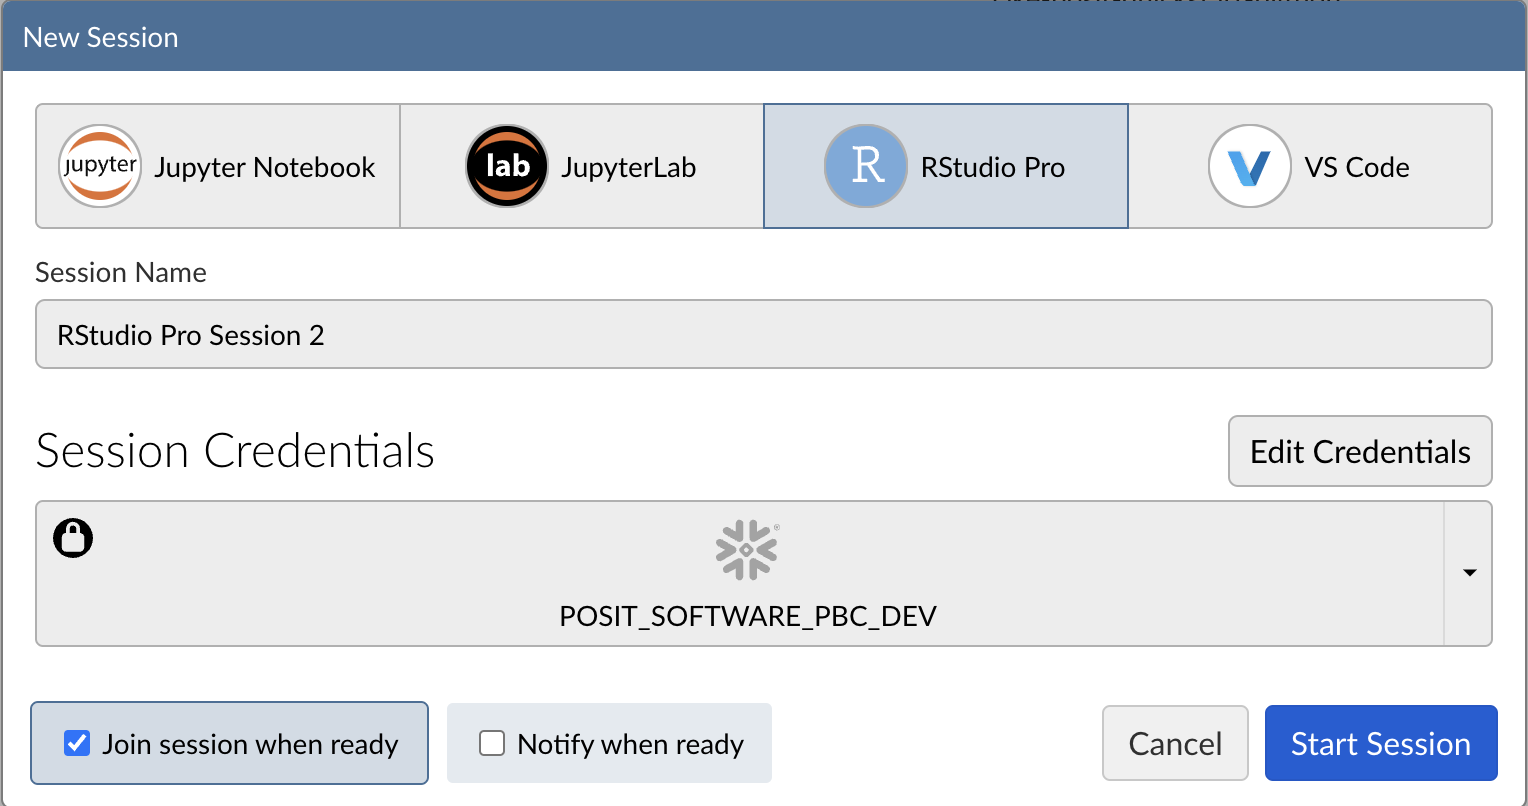The width and height of the screenshot is (1528, 806).
Task: Uncheck the Join session when ready checkbox
Action: click(x=77, y=743)
